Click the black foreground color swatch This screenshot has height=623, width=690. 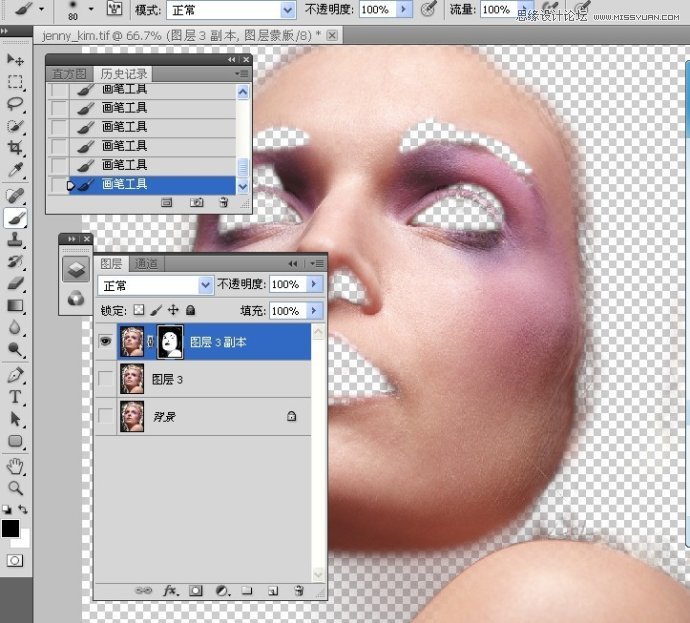(x=10, y=528)
